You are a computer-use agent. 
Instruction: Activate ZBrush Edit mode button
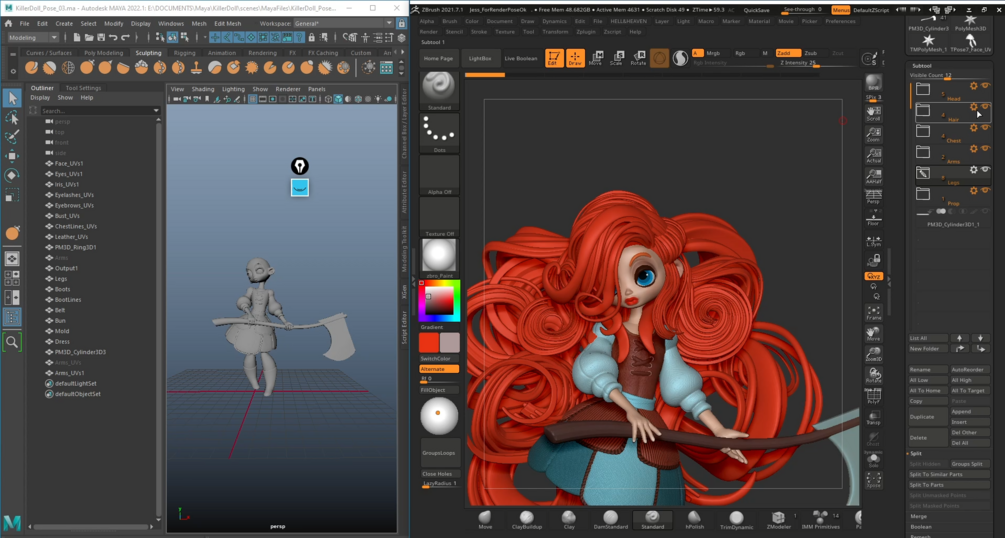[554, 58]
